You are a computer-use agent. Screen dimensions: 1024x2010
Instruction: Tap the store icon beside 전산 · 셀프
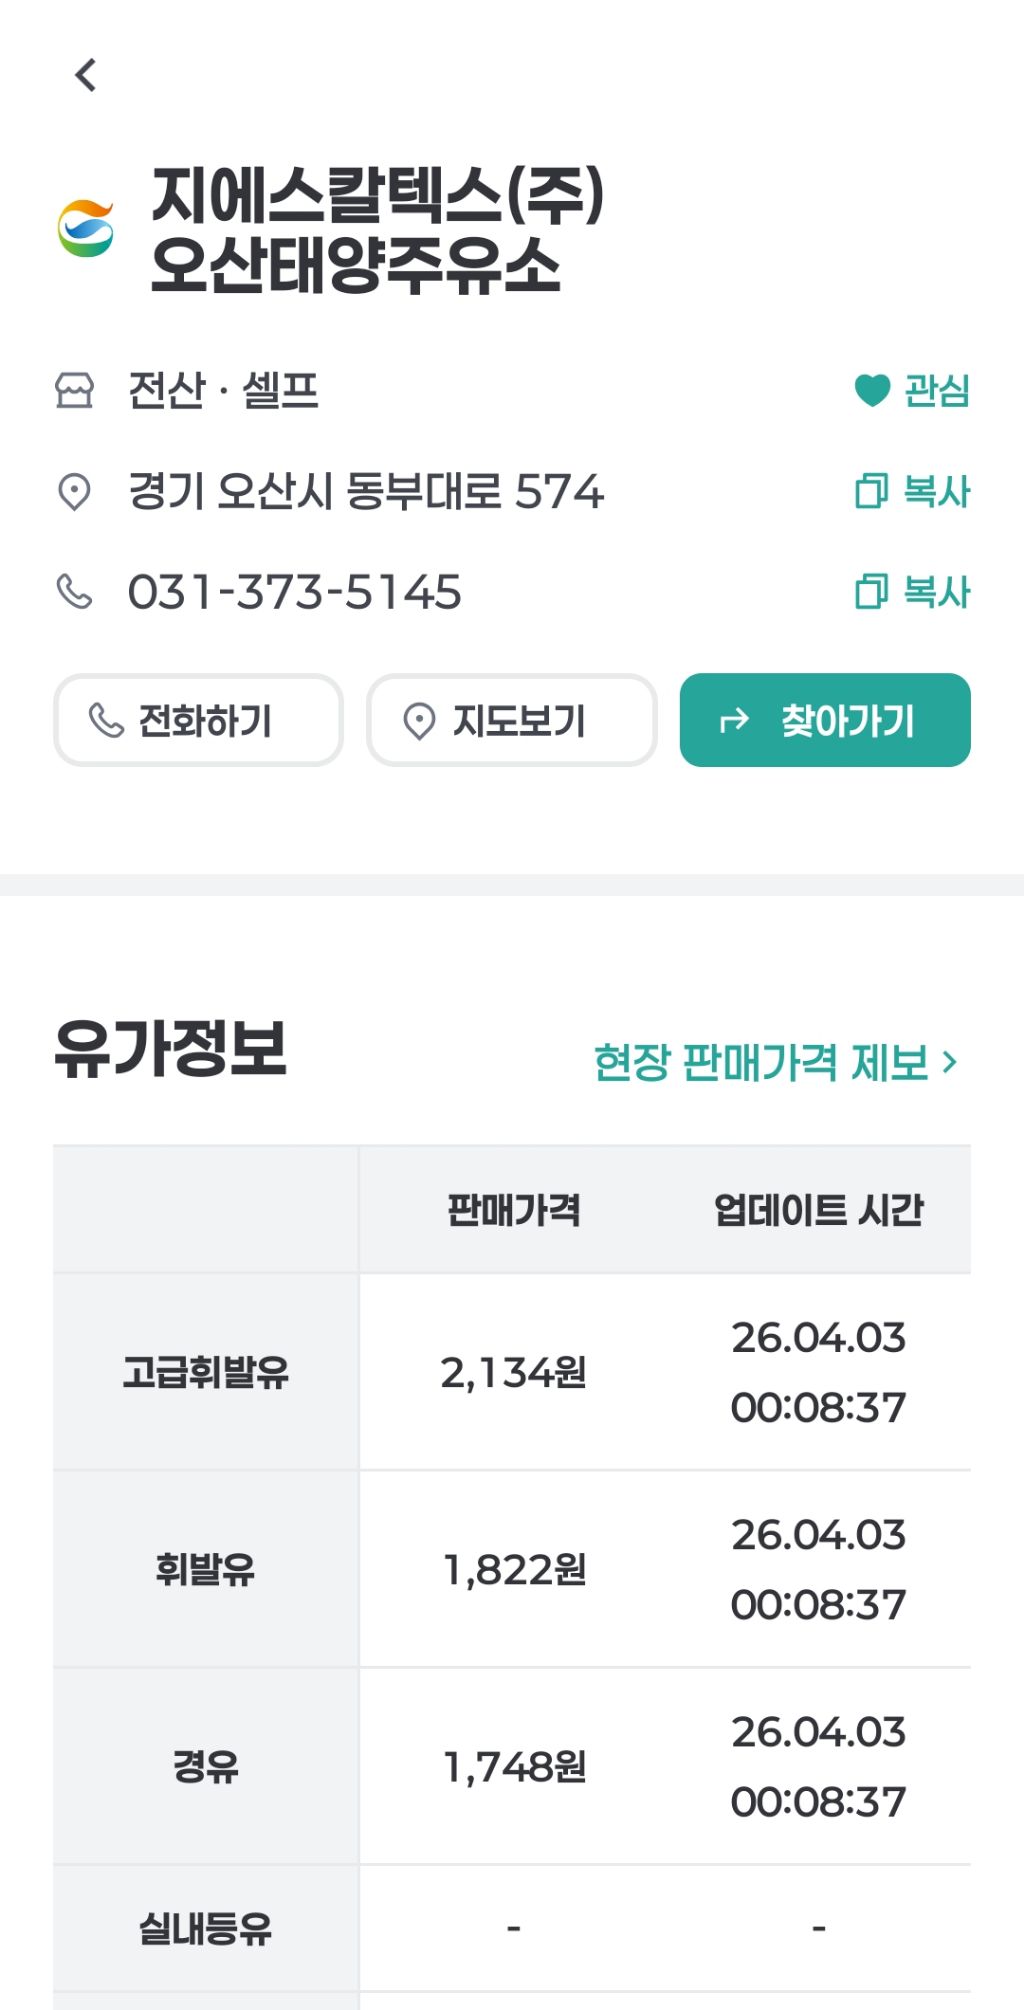point(74,390)
